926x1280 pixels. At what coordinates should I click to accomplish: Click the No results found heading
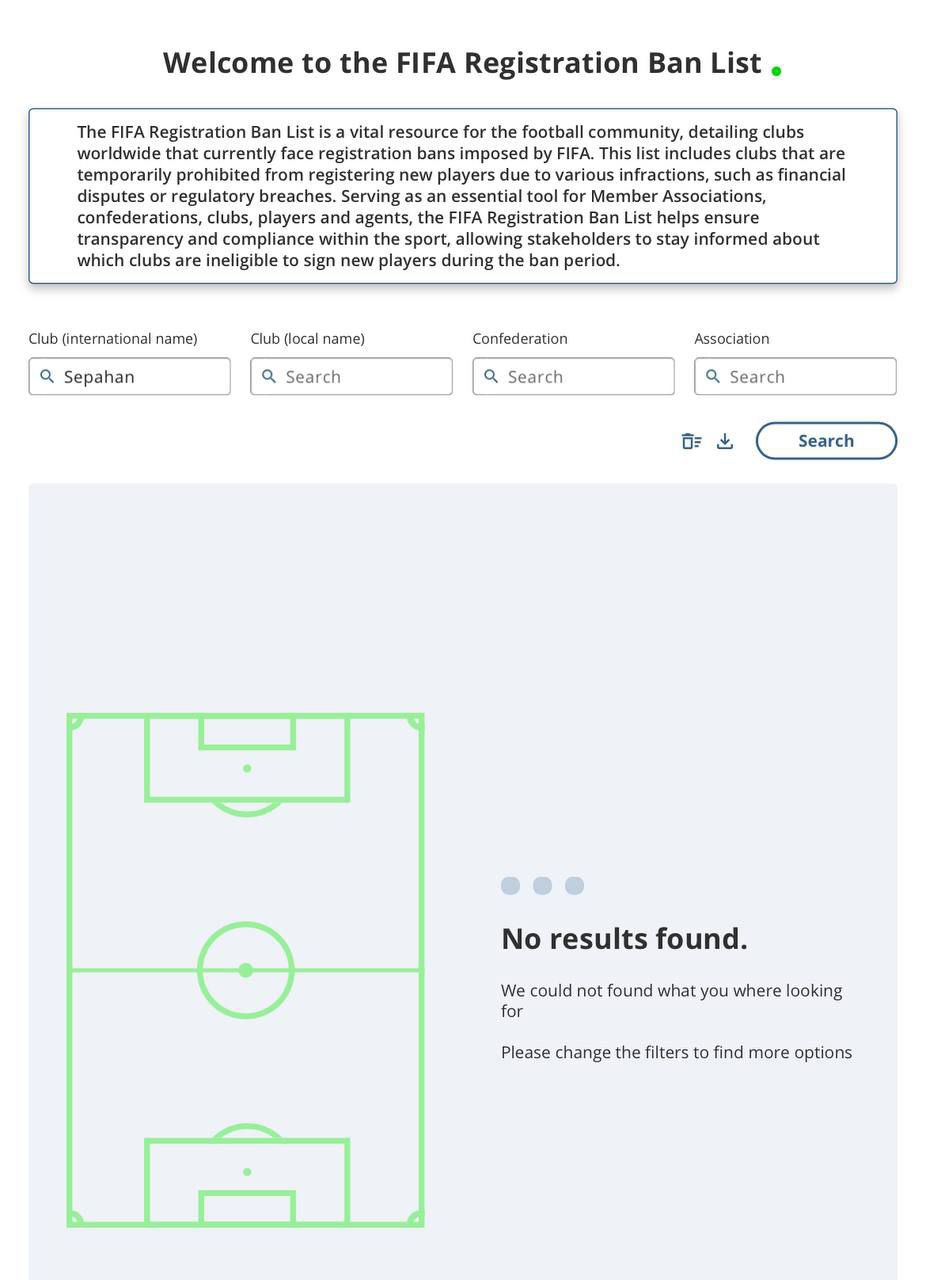click(x=624, y=938)
